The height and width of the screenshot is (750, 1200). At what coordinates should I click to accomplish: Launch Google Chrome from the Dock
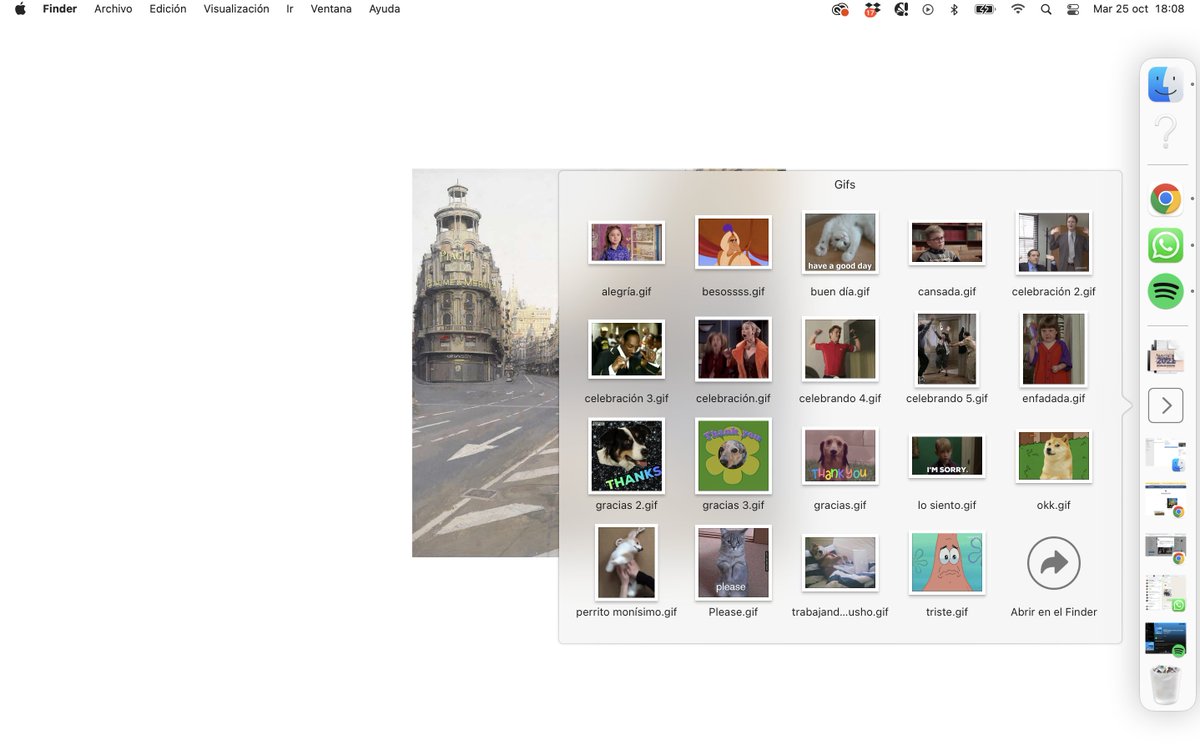[x=1166, y=199]
